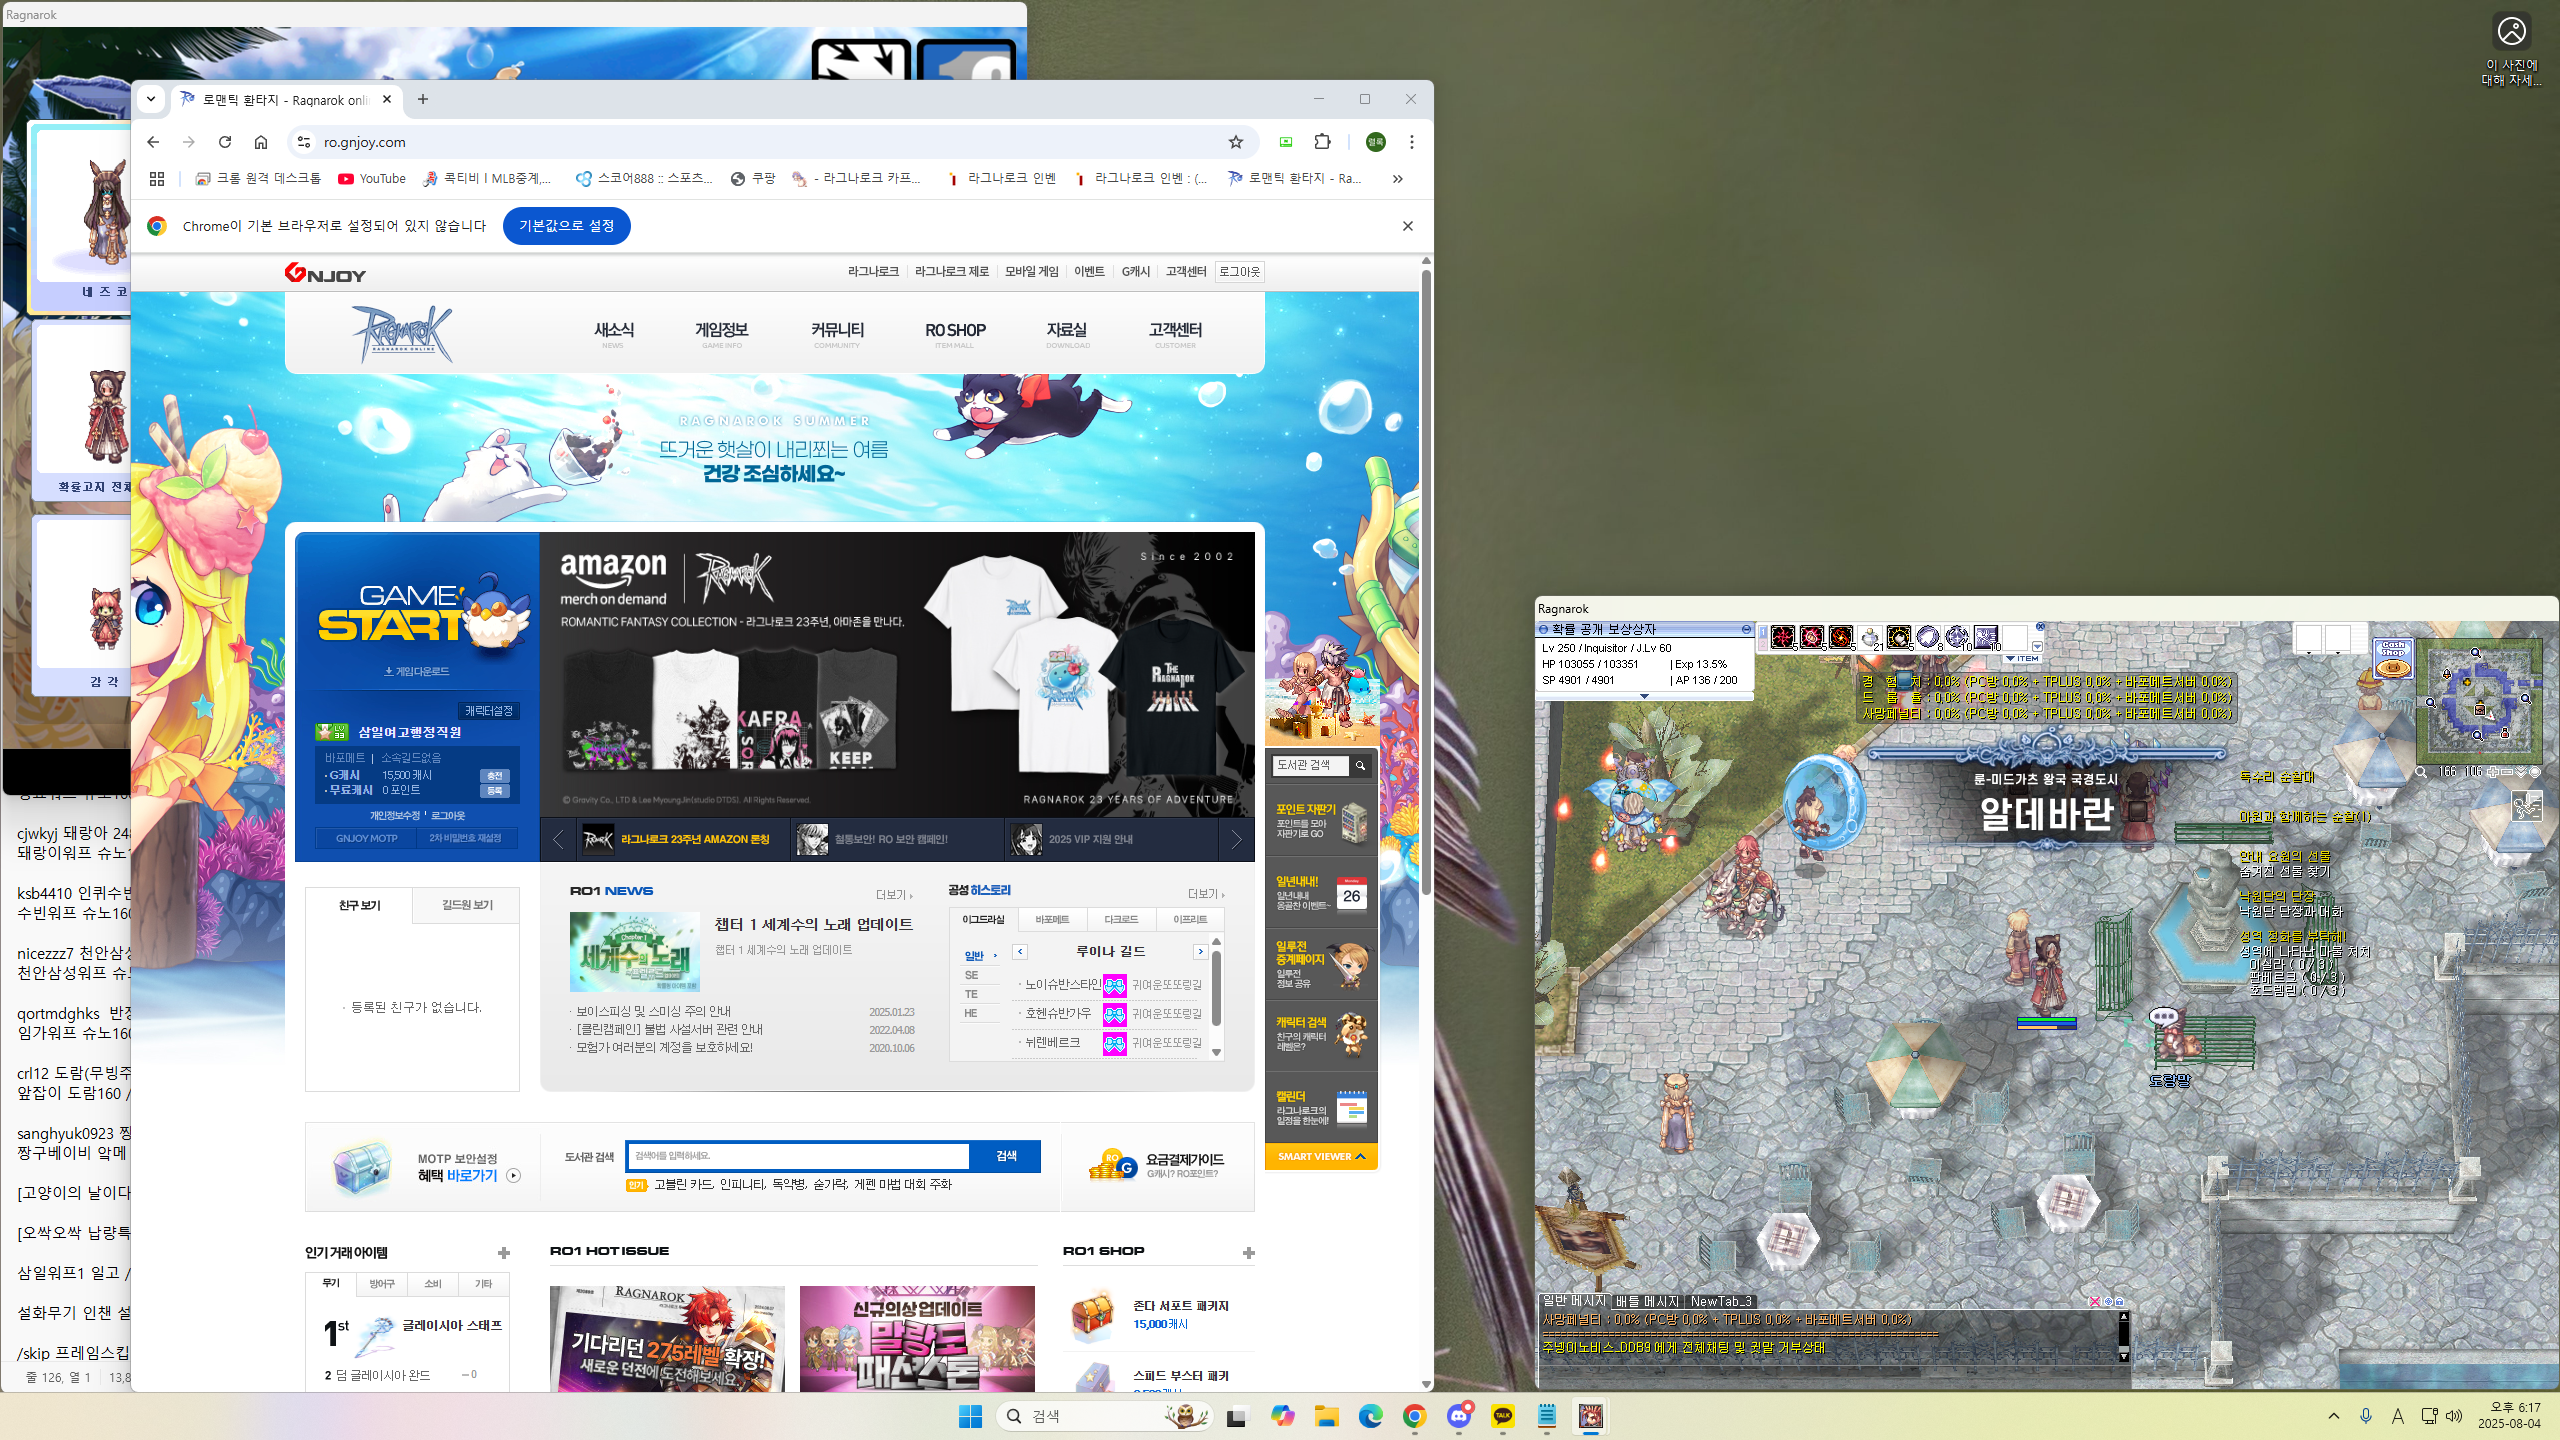
Task: Open the RO SHOP navigation menu
Action: pyautogui.click(x=955, y=335)
